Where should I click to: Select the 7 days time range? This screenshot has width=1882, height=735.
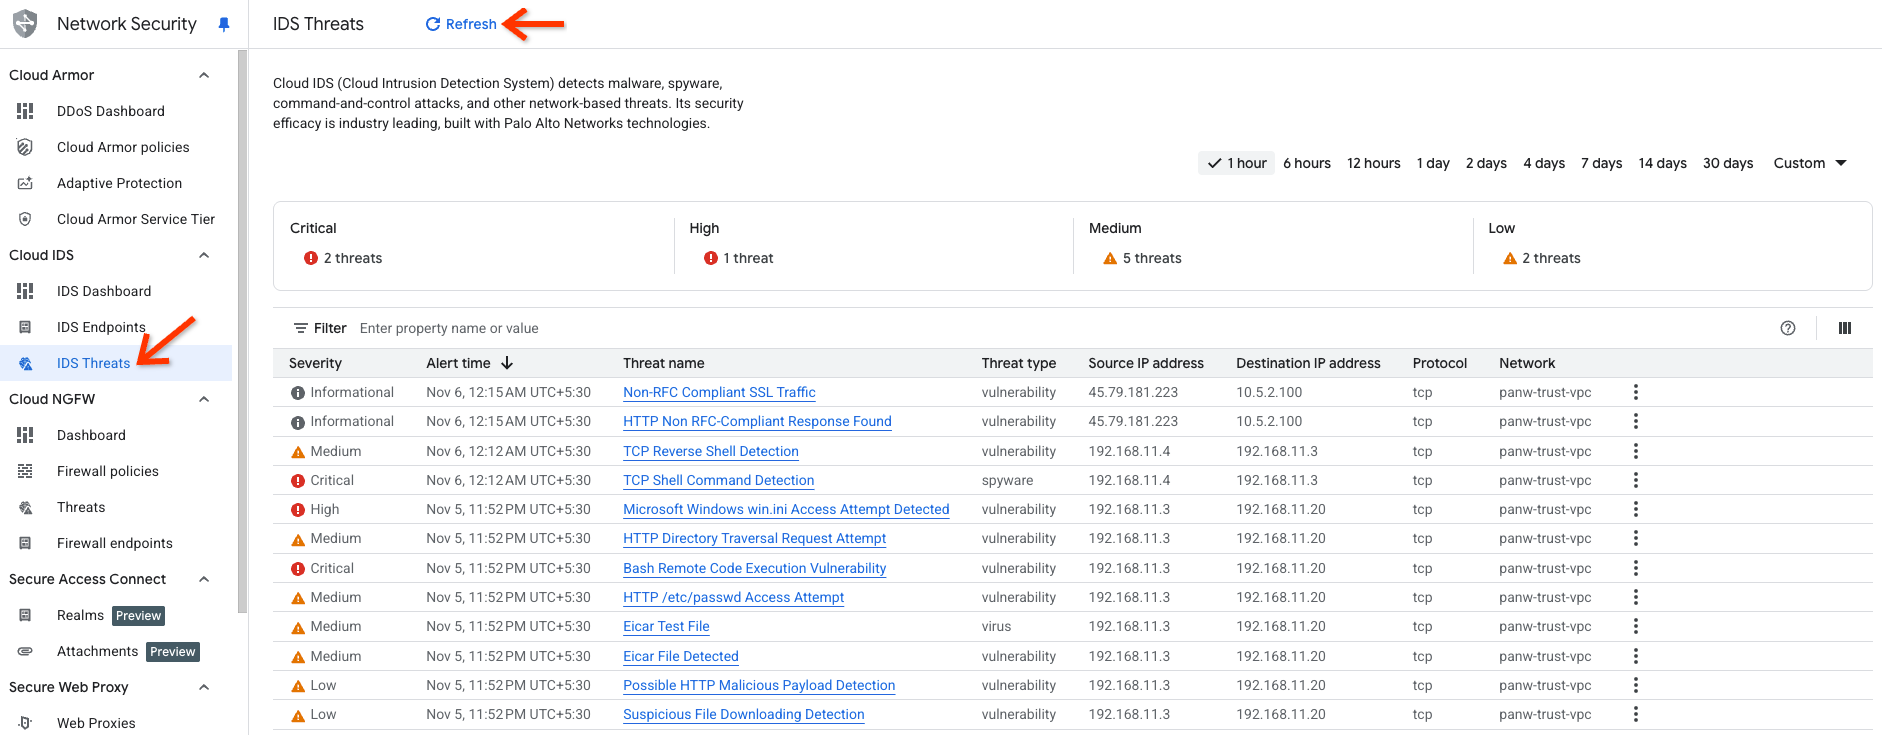coord(1601,163)
